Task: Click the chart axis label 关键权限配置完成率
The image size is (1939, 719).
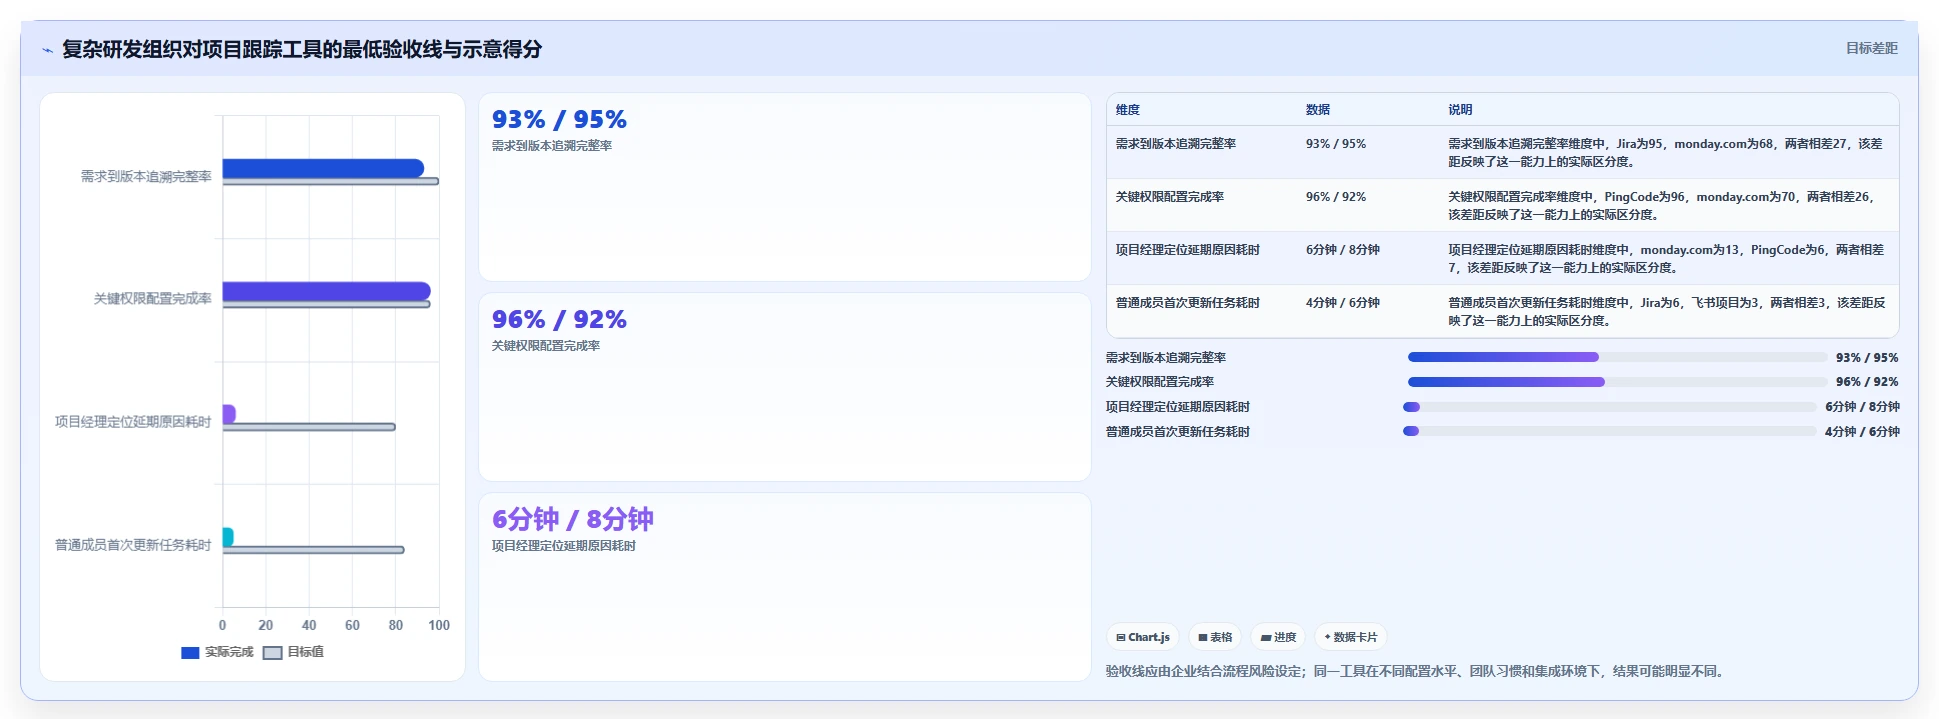Action: pyautogui.click(x=152, y=298)
